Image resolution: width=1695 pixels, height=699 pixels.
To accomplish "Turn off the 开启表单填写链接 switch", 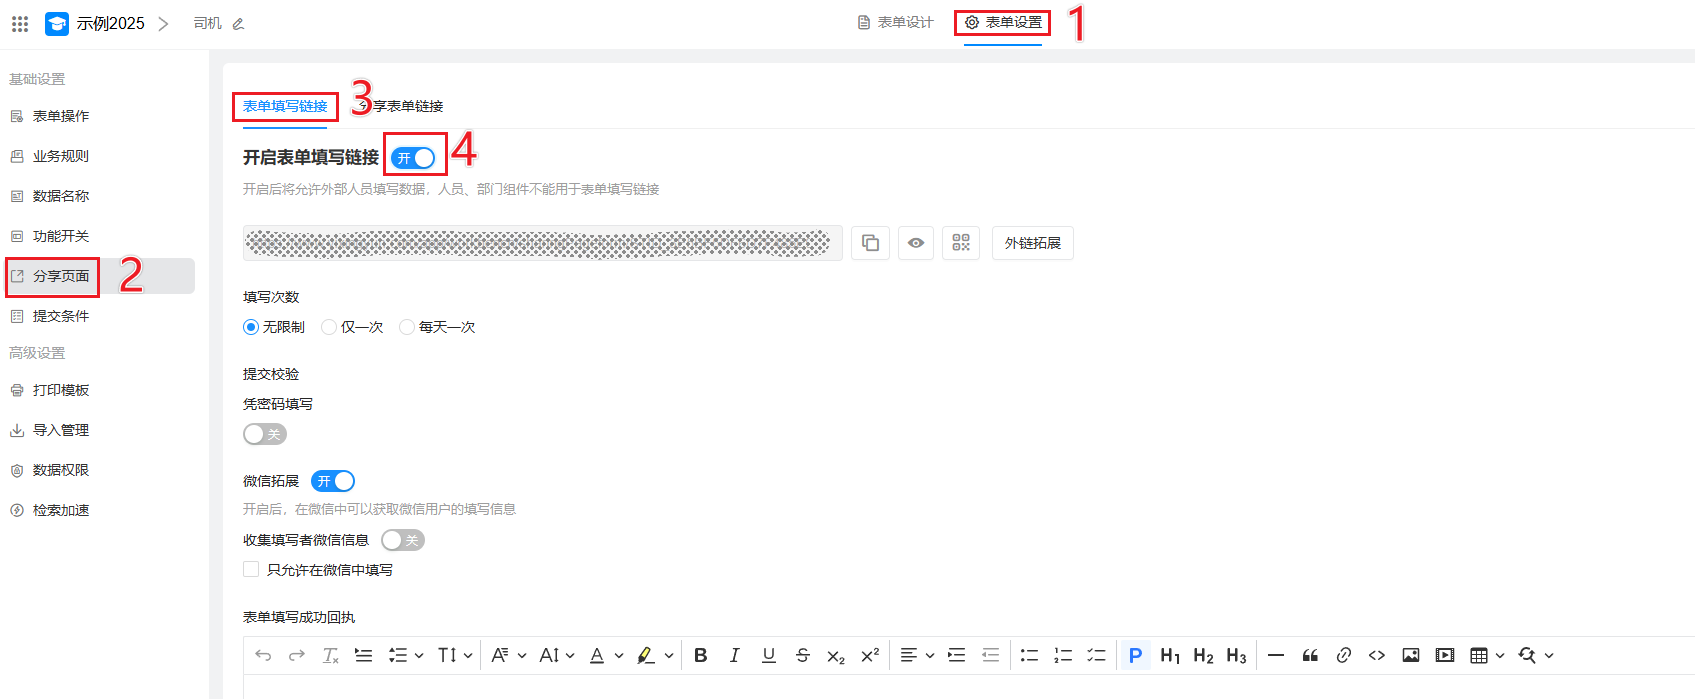I will pyautogui.click(x=414, y=158).
